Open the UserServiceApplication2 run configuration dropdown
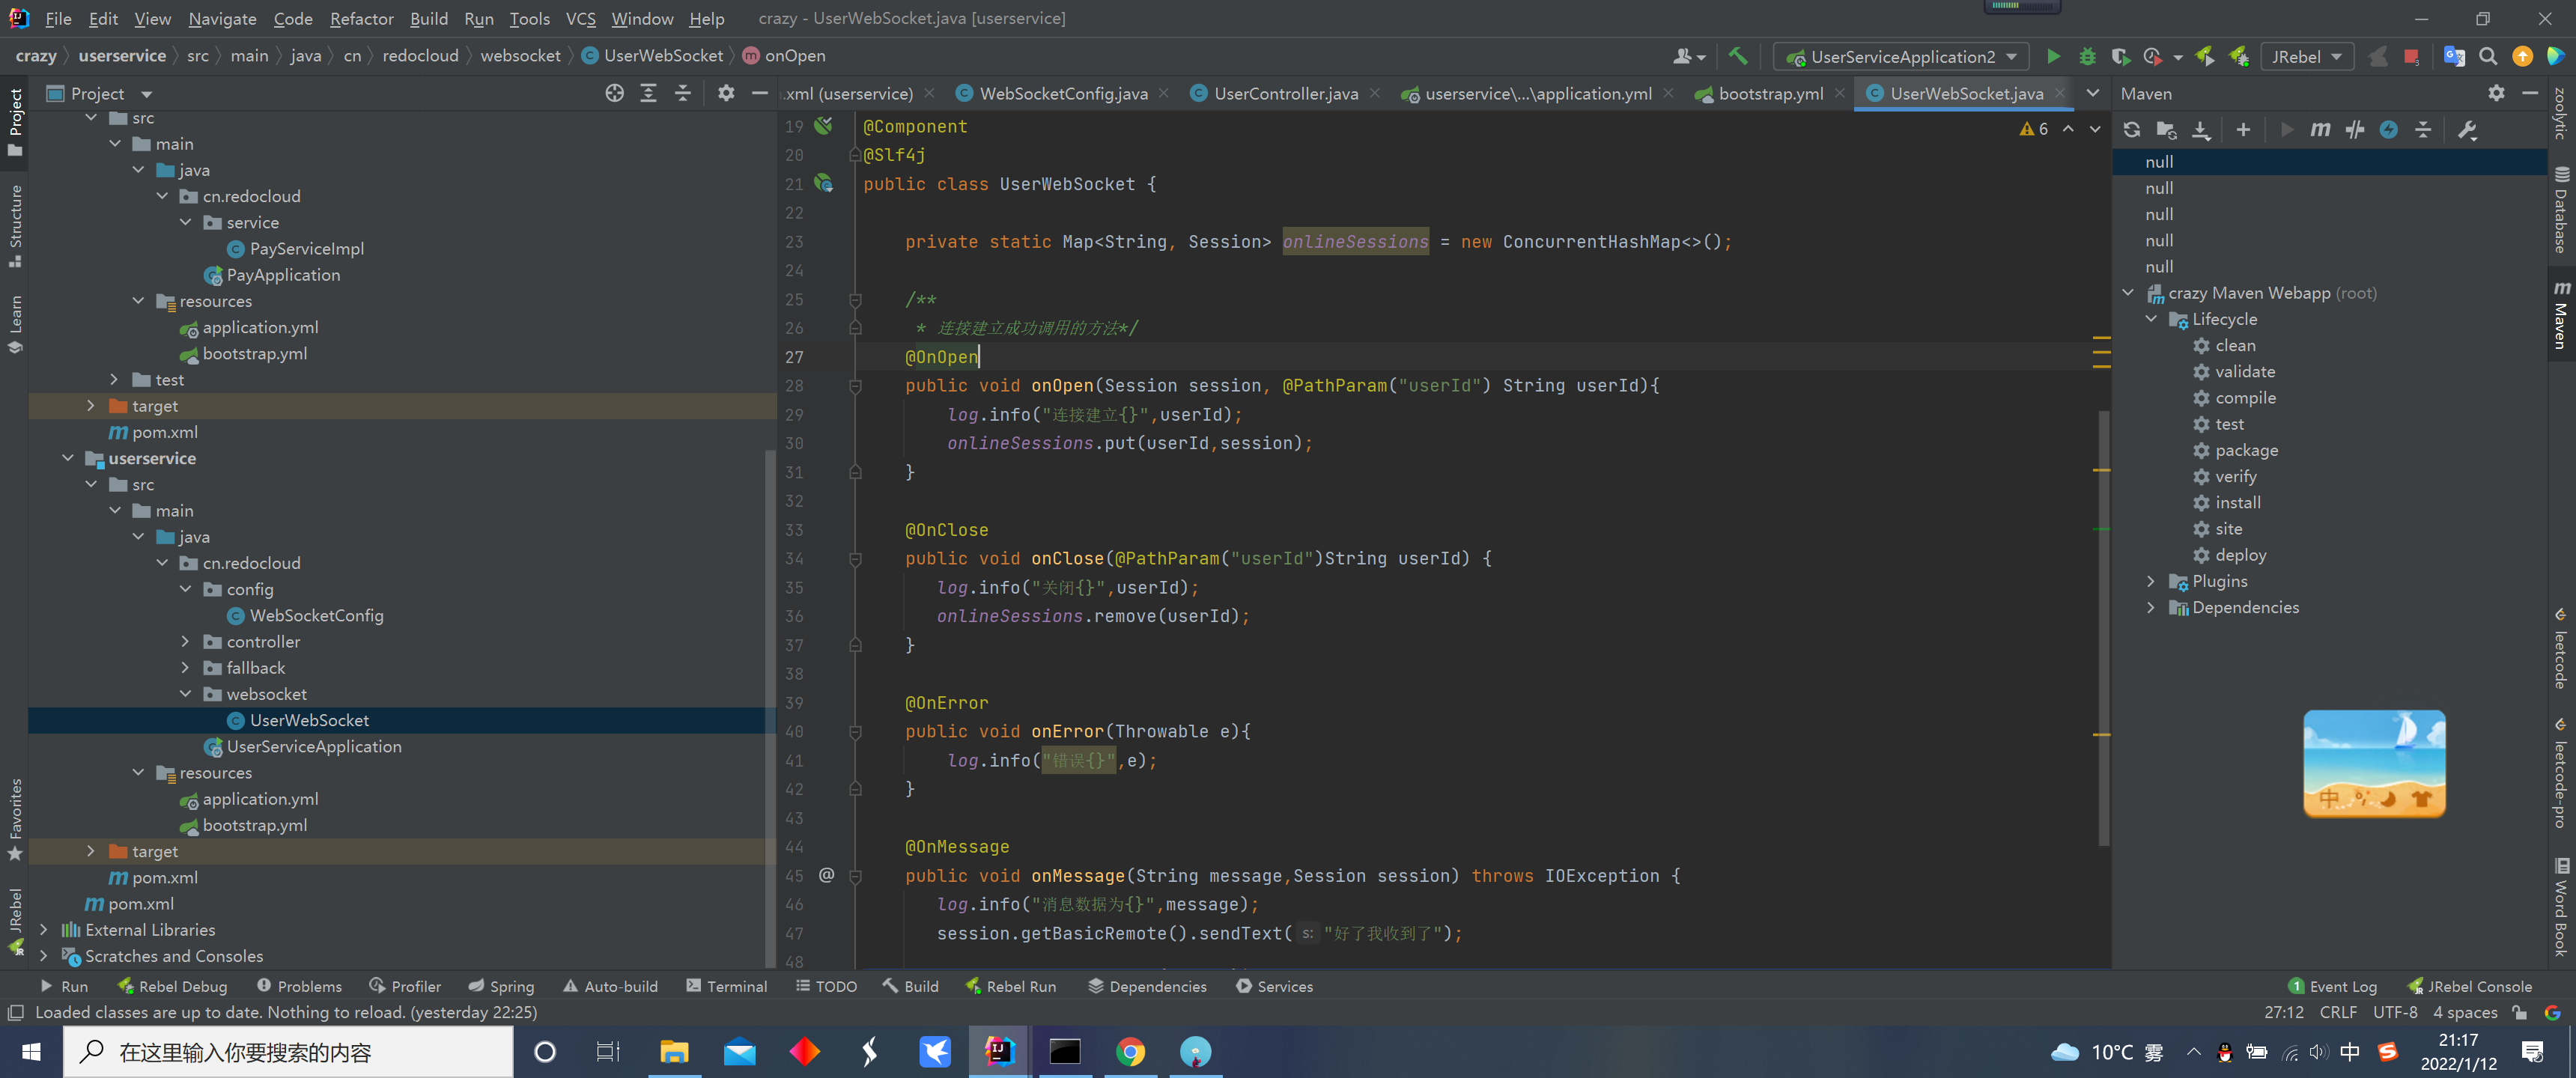 (1901, 57)
